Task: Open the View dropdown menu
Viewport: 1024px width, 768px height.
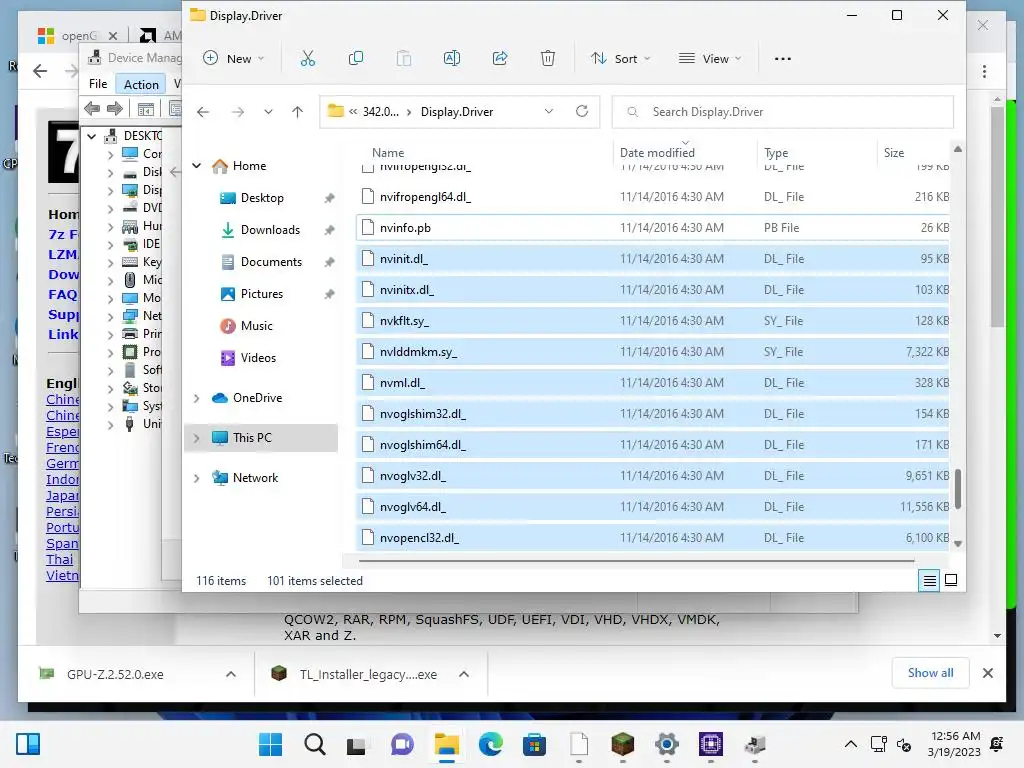Action: pos(710,59)
